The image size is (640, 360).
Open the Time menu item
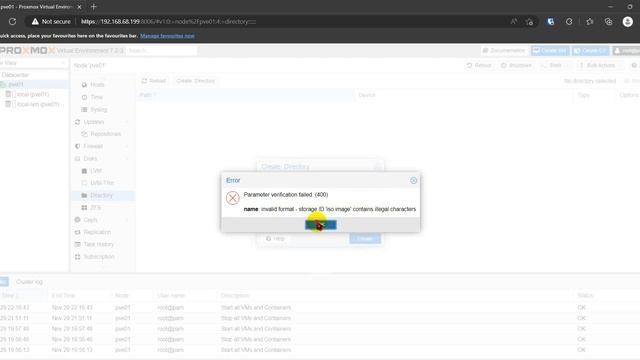point(96,97)
